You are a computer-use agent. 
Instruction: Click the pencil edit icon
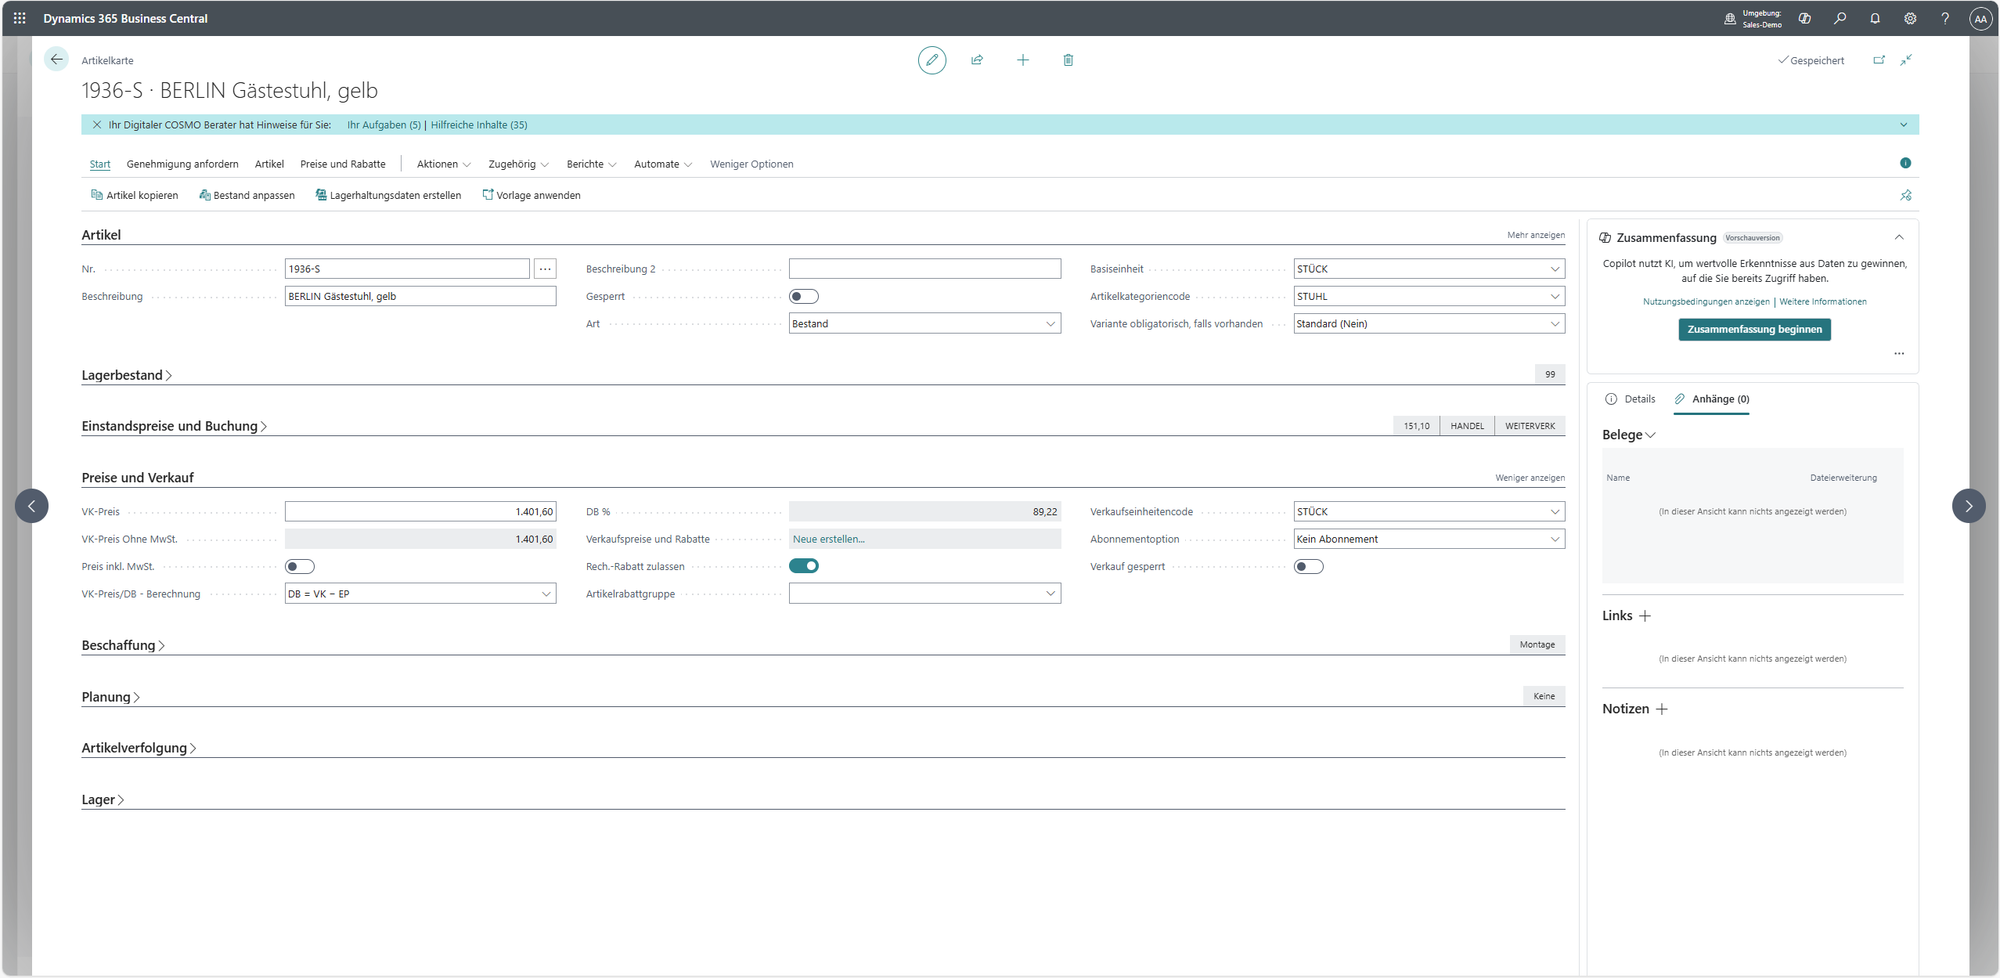931,60
